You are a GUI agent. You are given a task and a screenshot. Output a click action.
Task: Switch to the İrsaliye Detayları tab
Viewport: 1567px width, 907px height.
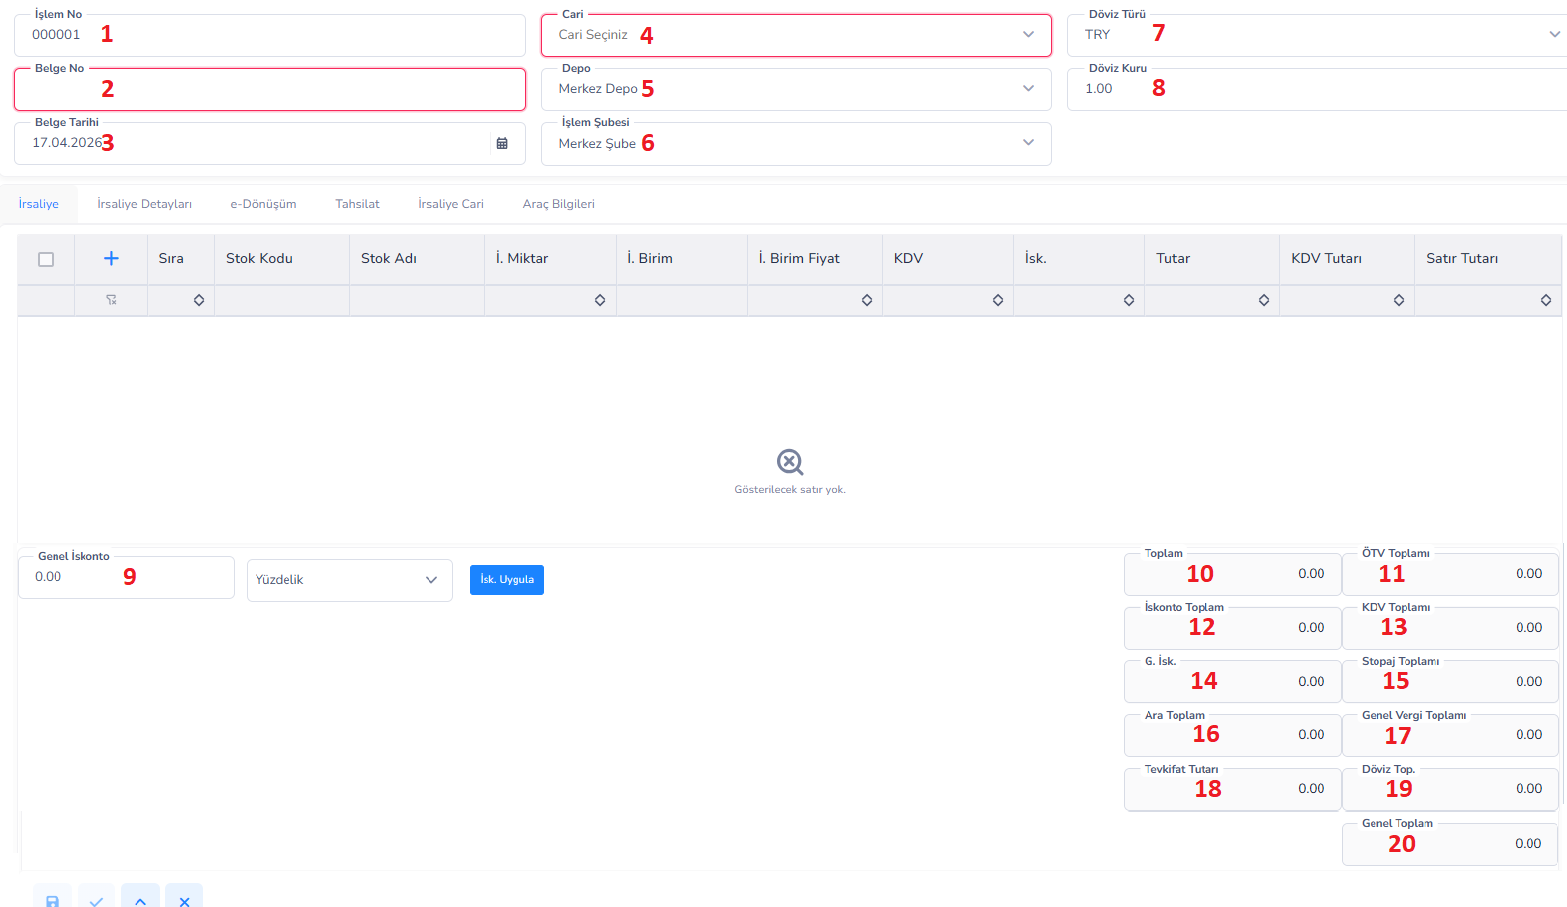144,204
